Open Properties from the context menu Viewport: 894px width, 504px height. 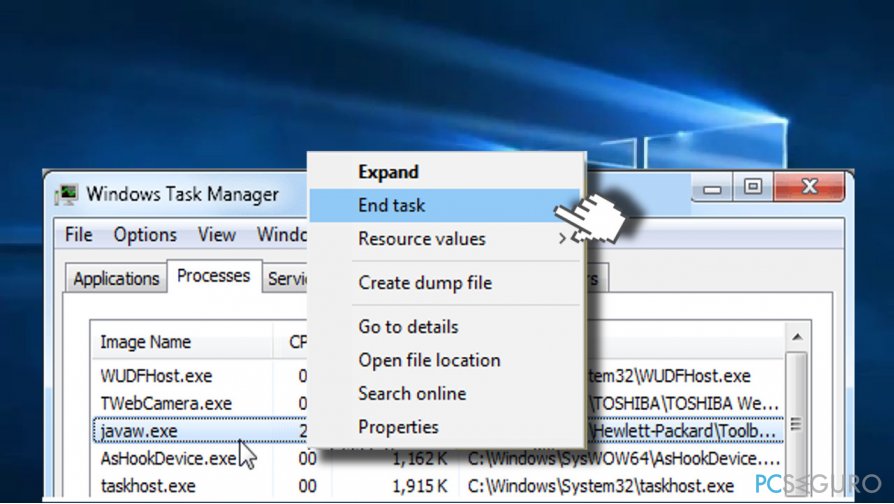click(x=399, y=427)
